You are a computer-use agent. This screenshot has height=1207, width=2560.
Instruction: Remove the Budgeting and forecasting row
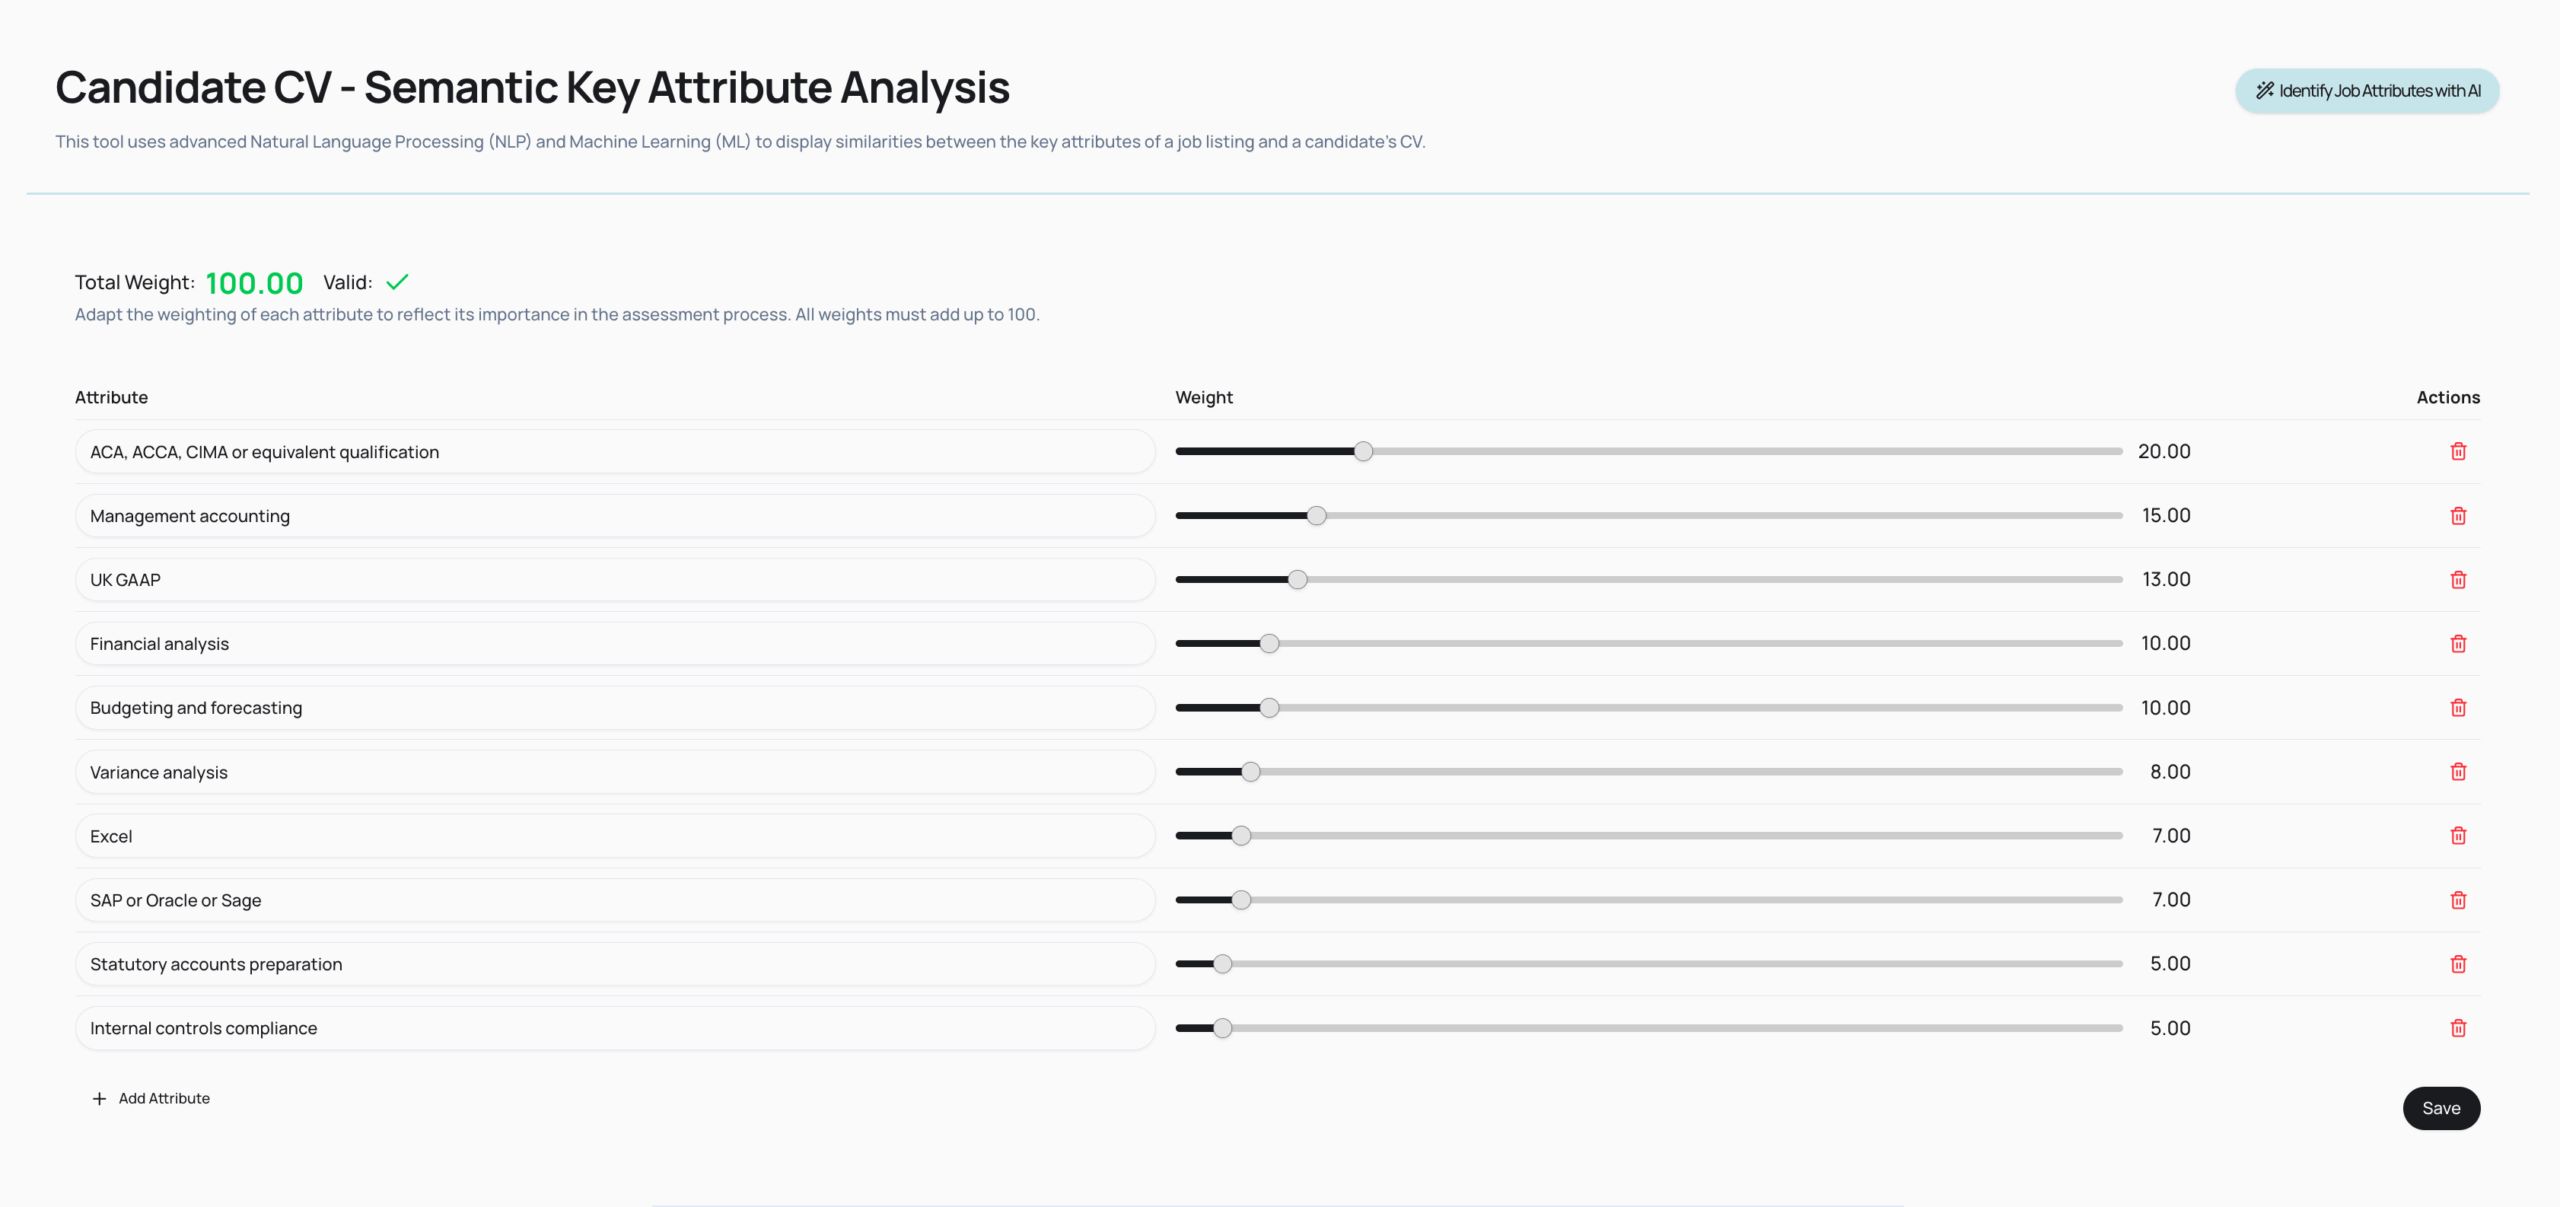click(x=2458, y=708)
